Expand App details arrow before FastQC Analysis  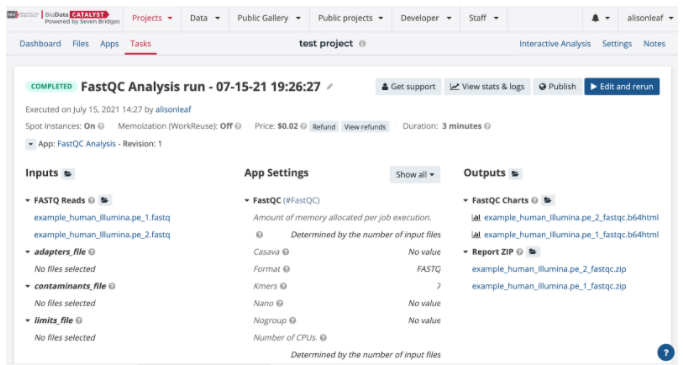[x=30, y=144]
